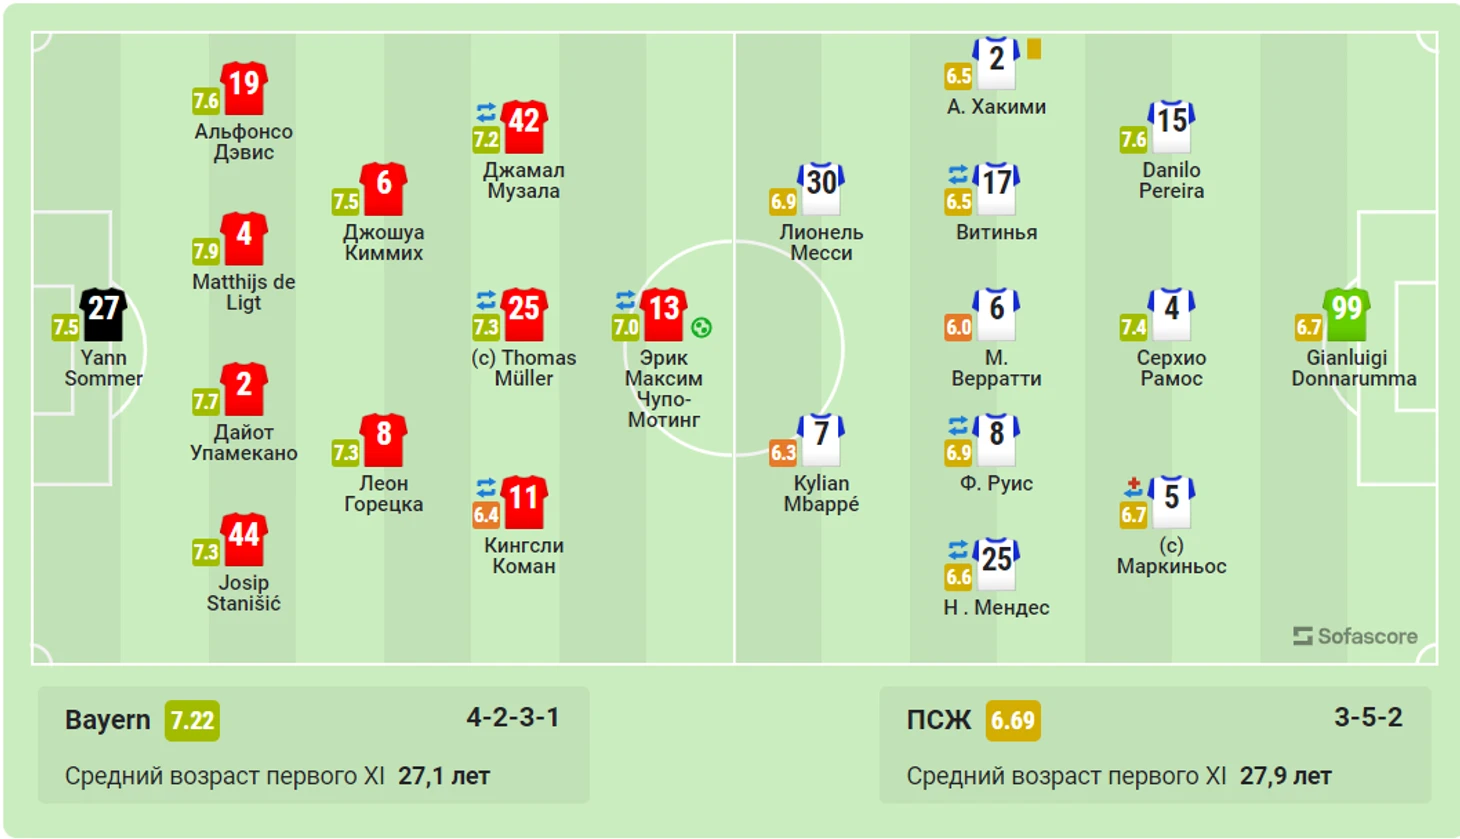
Task: Click the 3-5-2 formation label
Action: 1368,717
